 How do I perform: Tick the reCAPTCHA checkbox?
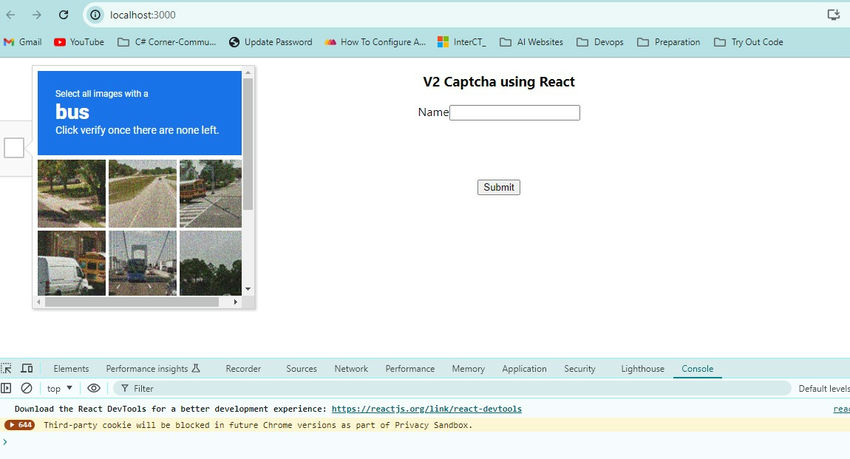[x=14, y=147]
